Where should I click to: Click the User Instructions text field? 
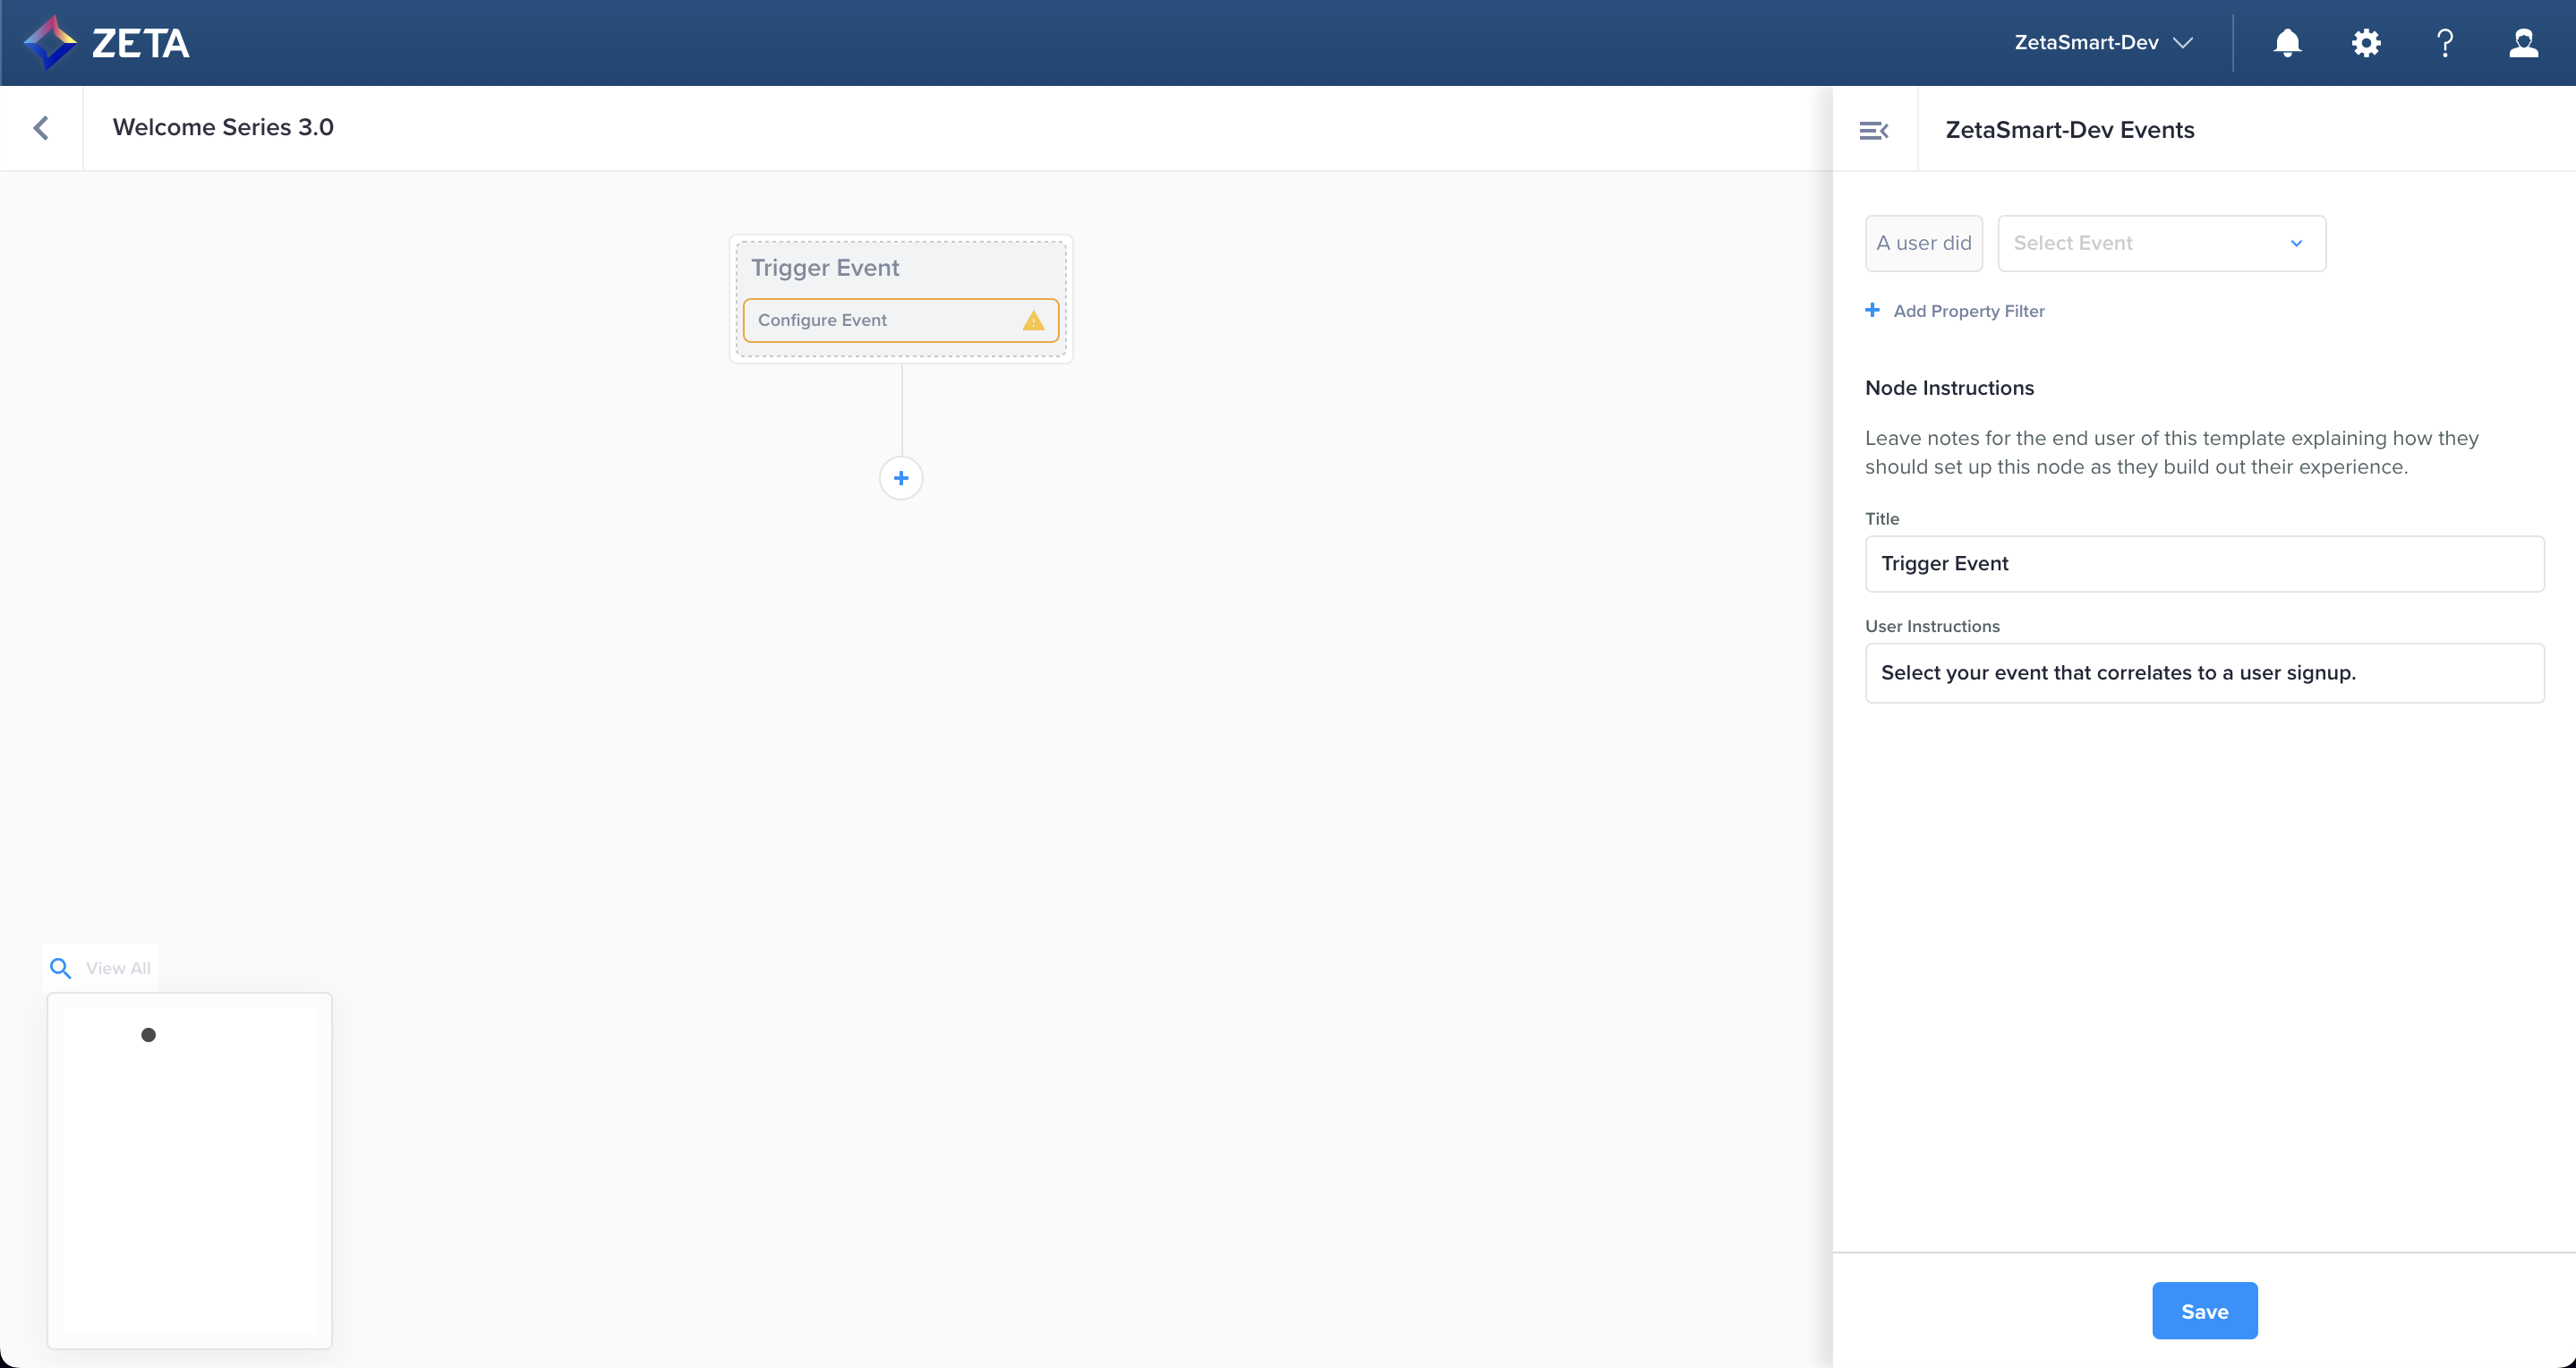(x=2204, y=673)
